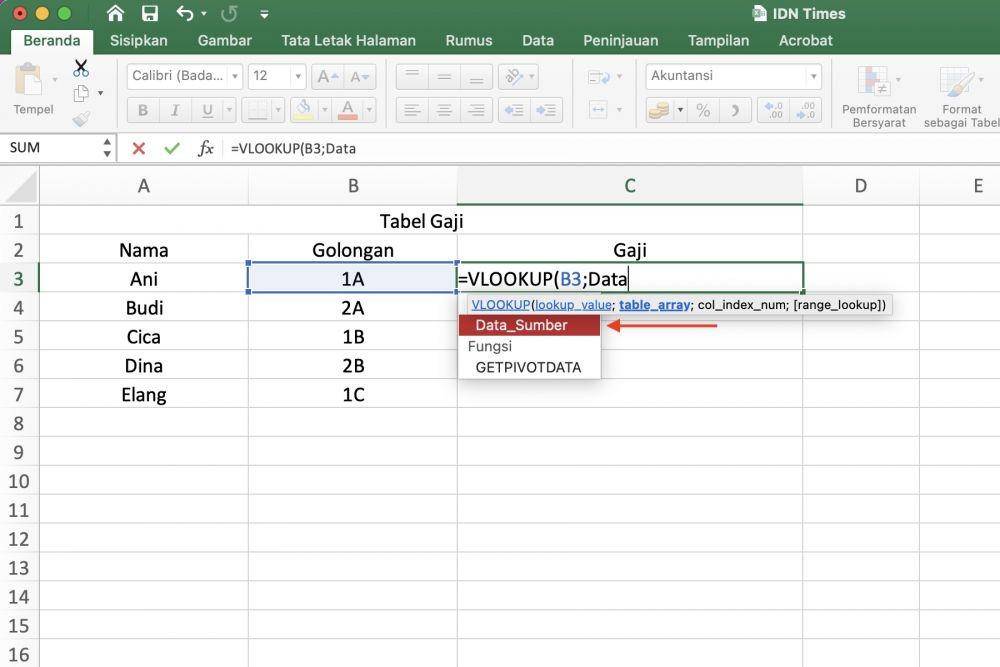Open Insert Function fx dialog
Image resolution: width=1000 pixels, height=667 pixels.
pos(205,149)
